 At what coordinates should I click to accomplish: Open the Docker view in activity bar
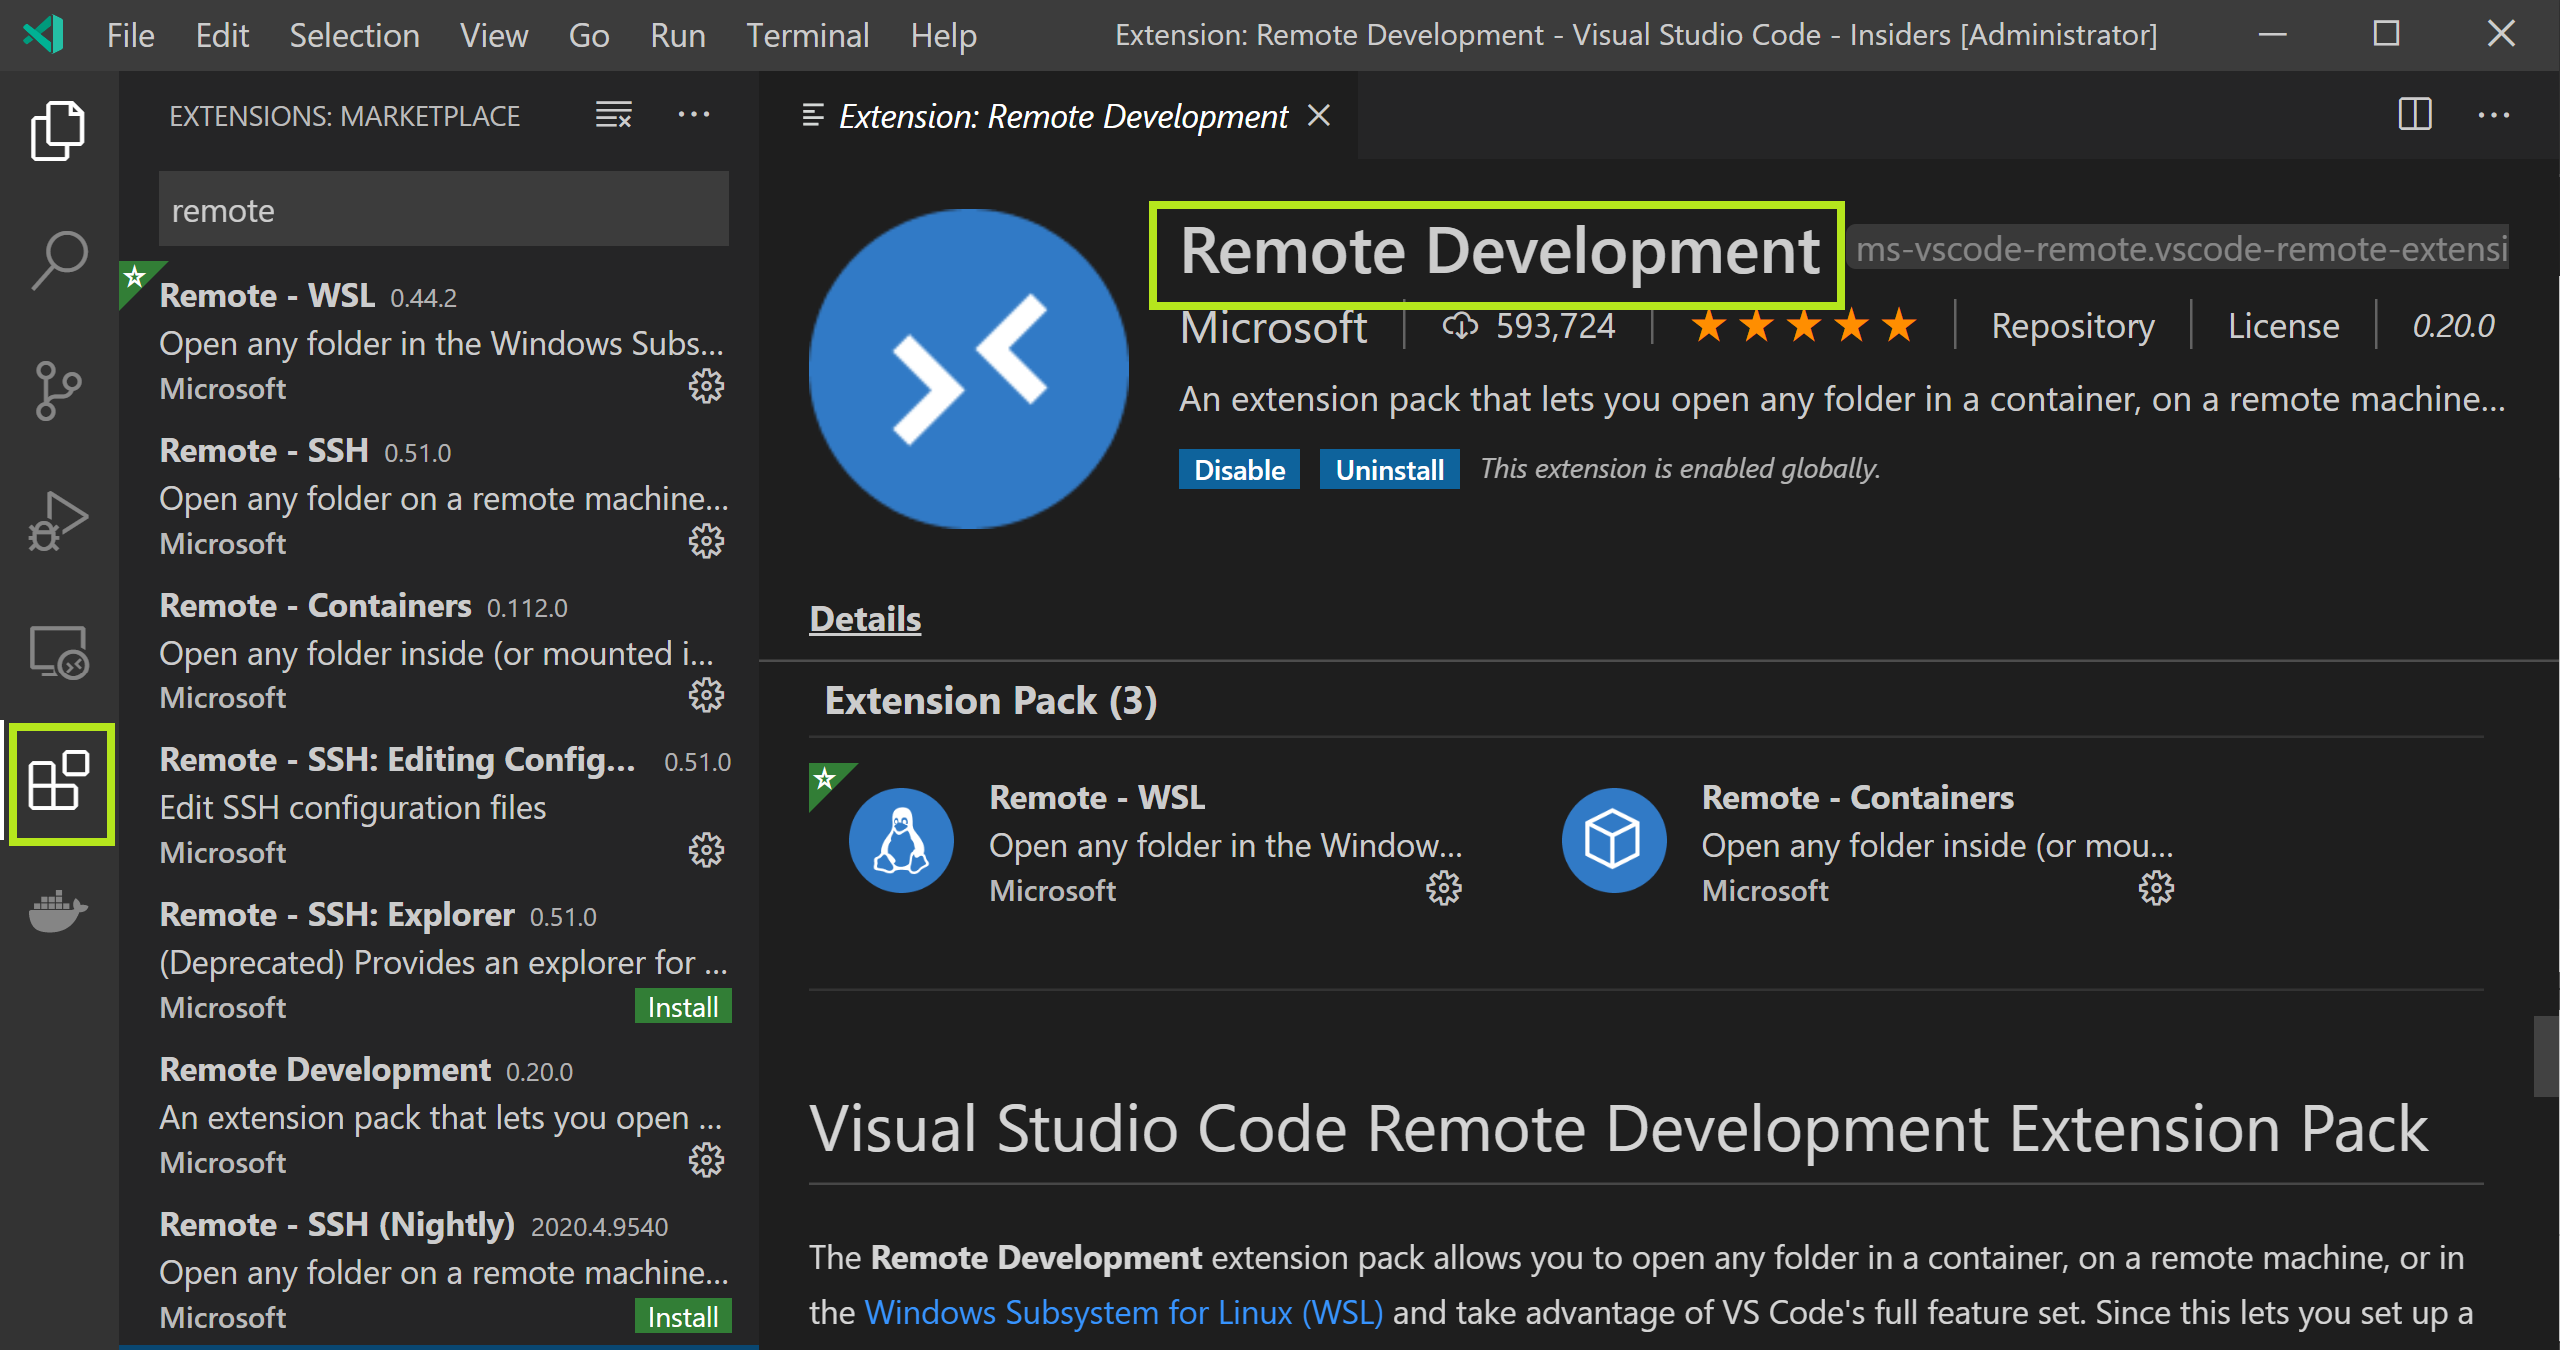click(x=58, y=912)
